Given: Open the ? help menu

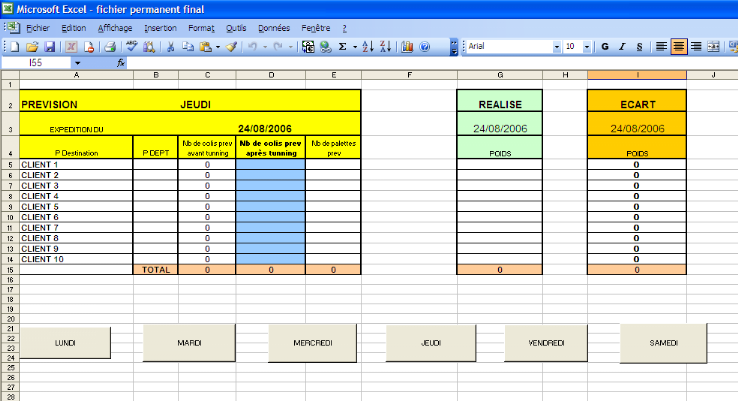Looking at the screenshot, I should tap(345, 28).
